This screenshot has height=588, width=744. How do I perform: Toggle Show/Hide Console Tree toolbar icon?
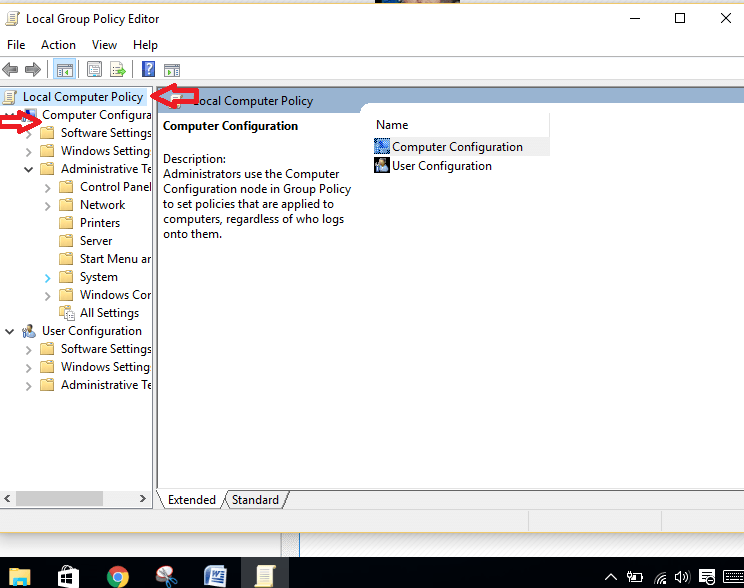click(65, 70)
